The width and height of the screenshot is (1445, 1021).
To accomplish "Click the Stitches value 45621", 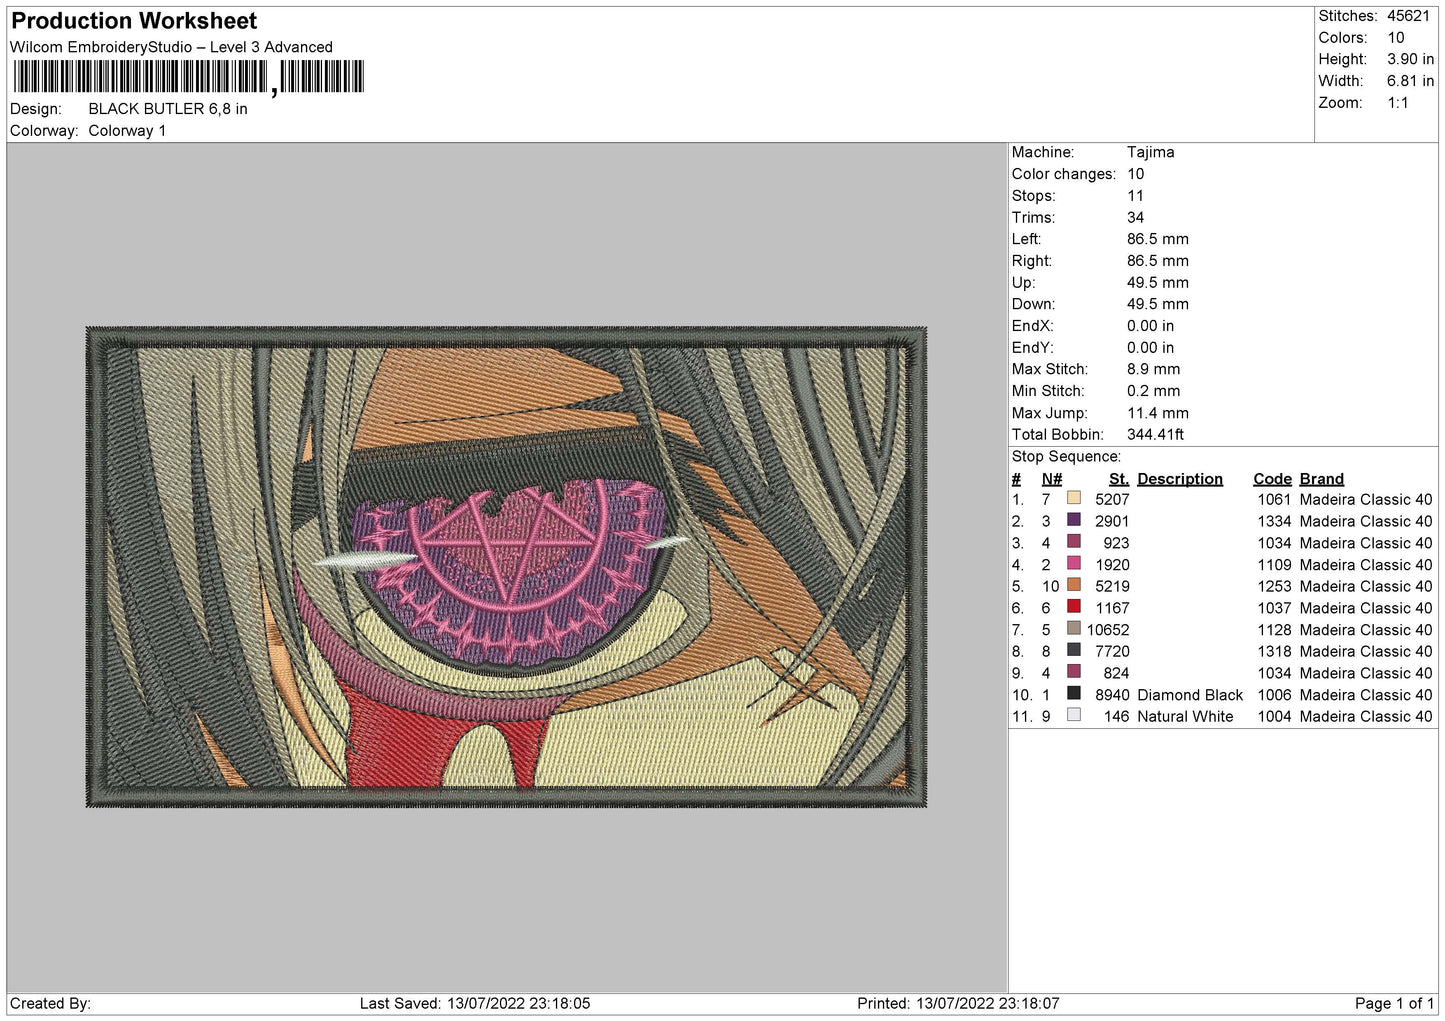I will pyautogui.click(x=1408, y=16).
